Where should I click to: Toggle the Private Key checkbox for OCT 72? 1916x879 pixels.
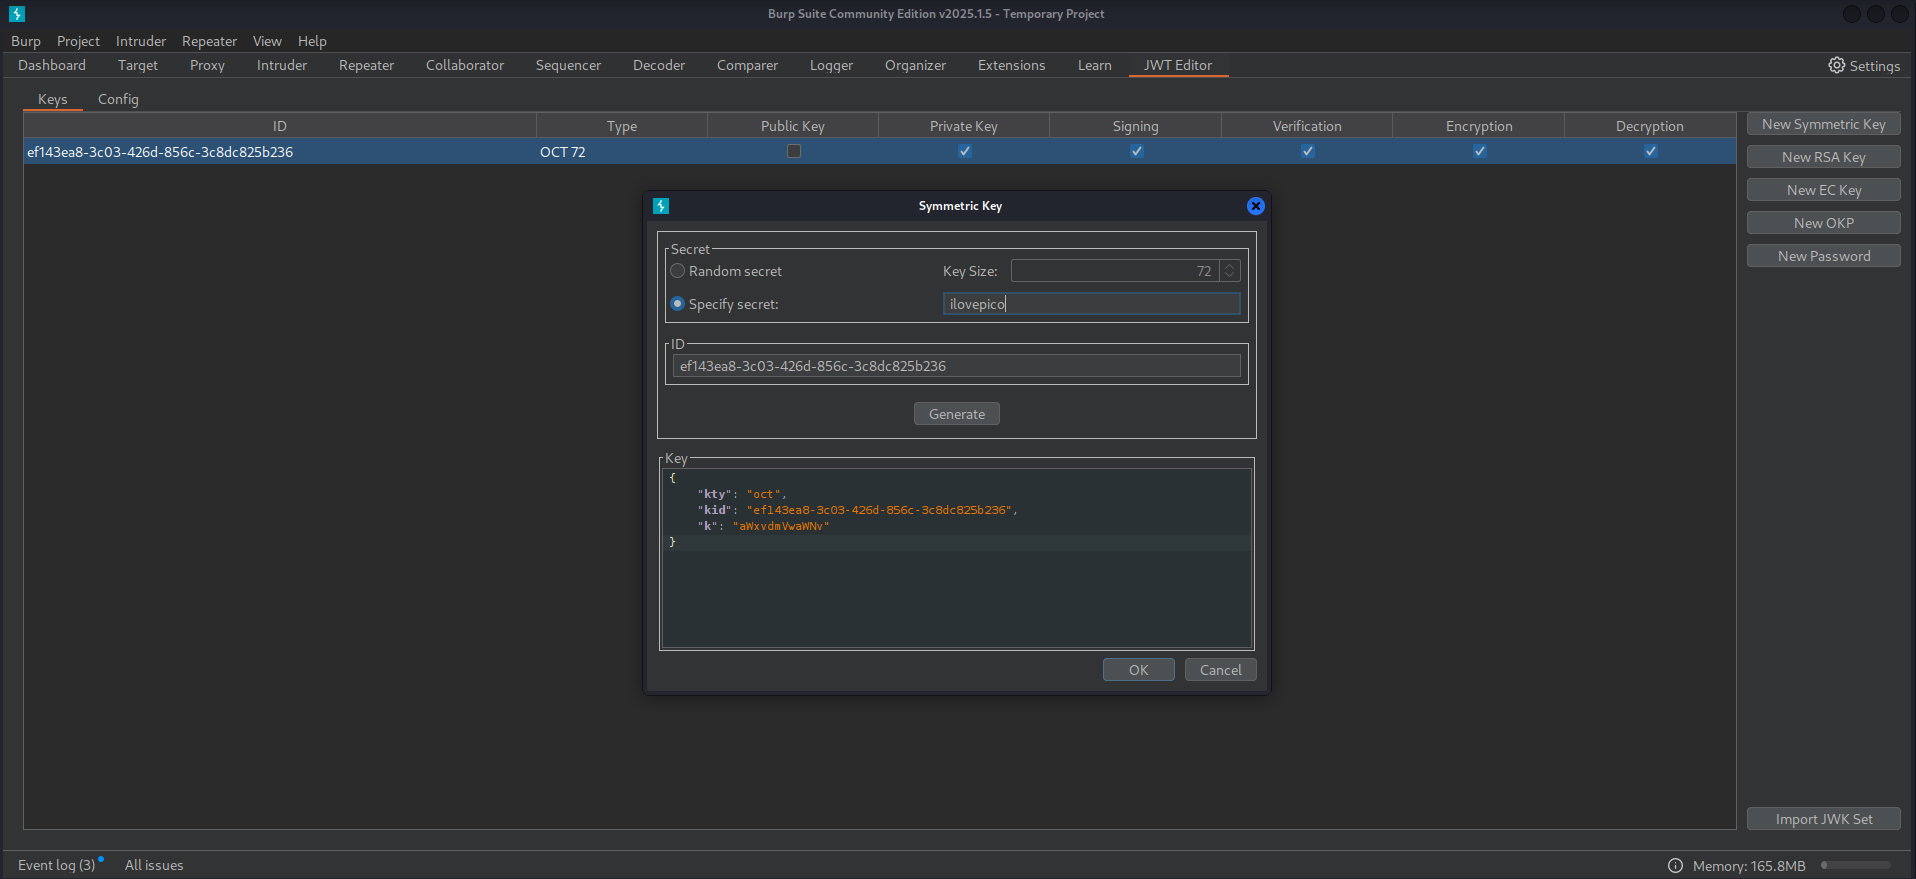pos(965,151)
